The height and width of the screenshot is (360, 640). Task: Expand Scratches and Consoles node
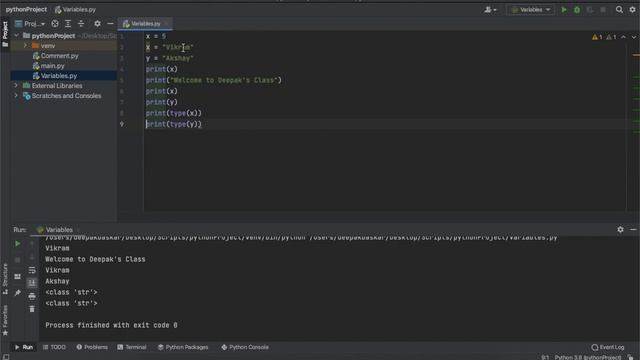tap(16, 96)
